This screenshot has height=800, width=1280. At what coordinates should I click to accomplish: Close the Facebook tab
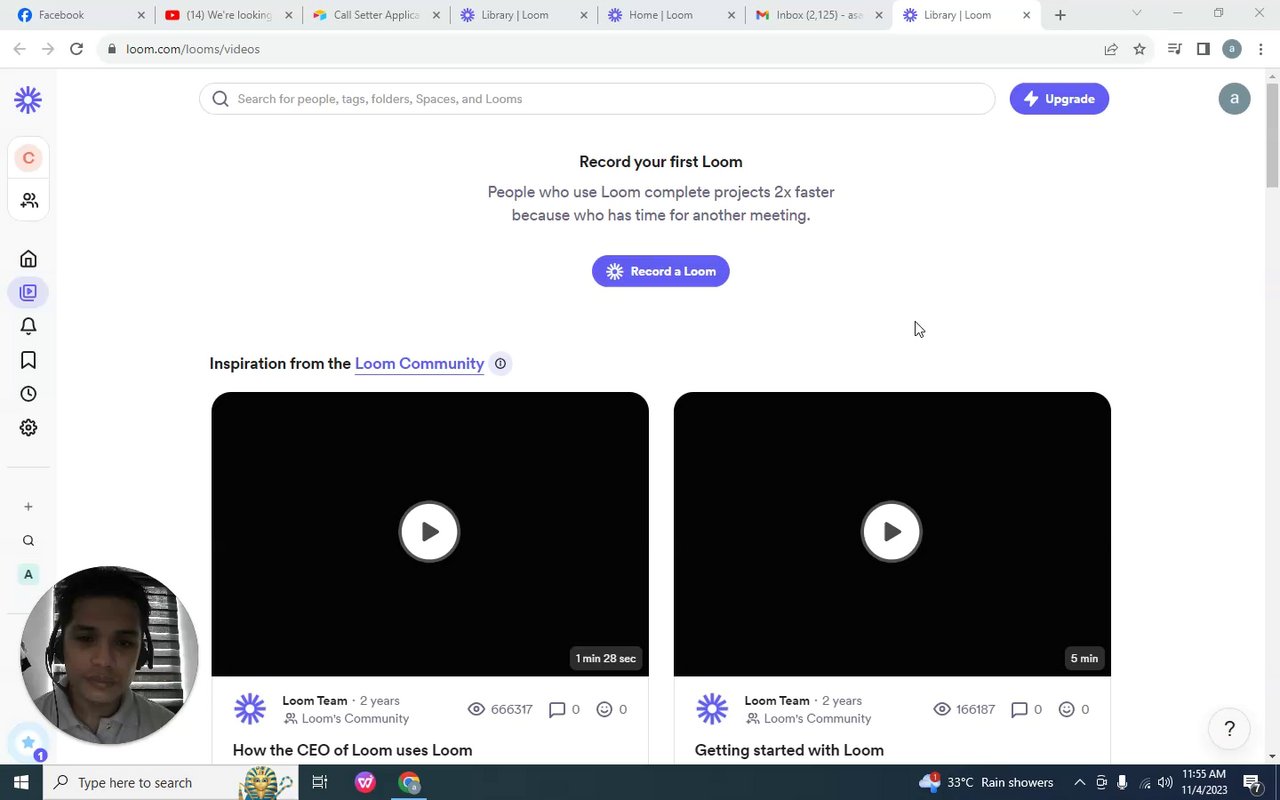[x=141, y=15]
